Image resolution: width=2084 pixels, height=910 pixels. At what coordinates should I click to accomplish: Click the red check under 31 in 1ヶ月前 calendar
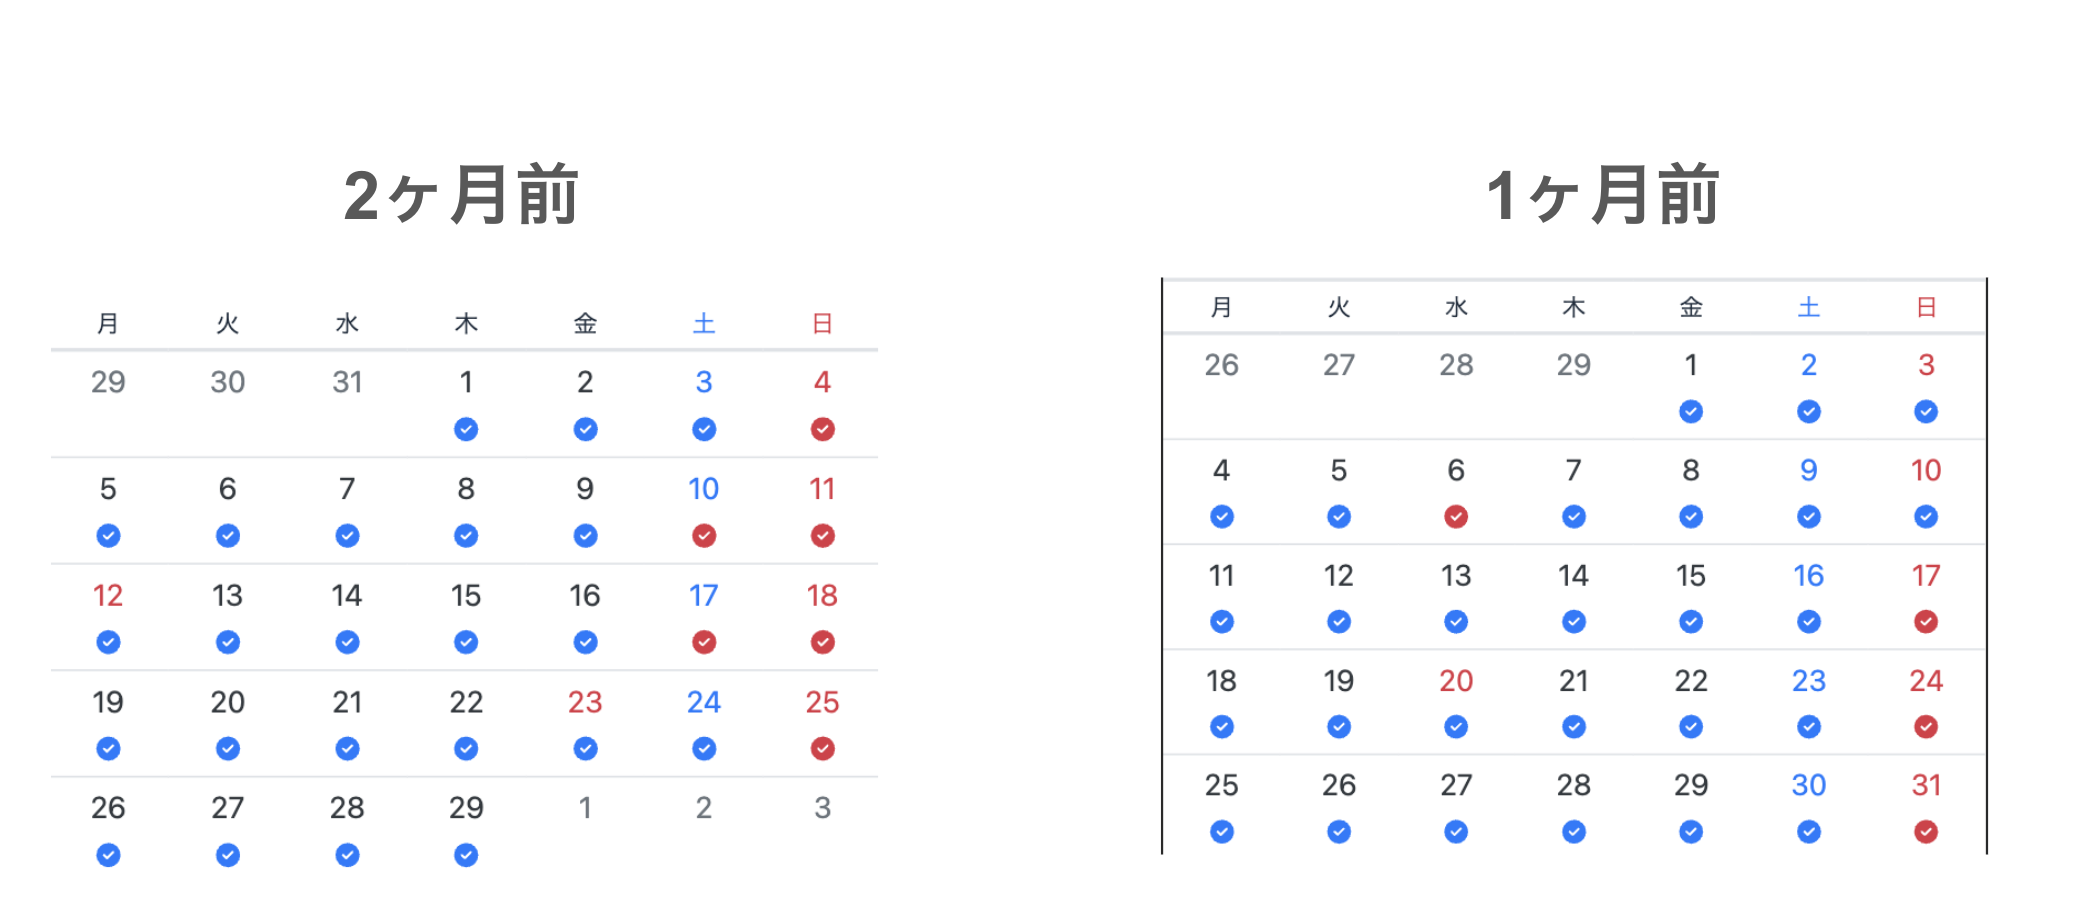tap(1926, 832)
